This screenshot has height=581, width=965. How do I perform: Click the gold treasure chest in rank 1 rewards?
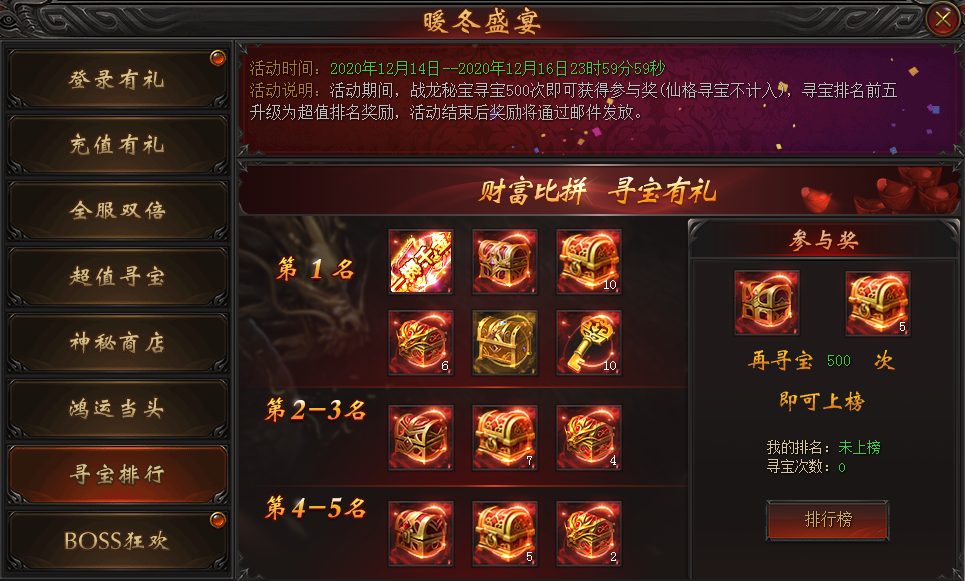tap(505, 342)
